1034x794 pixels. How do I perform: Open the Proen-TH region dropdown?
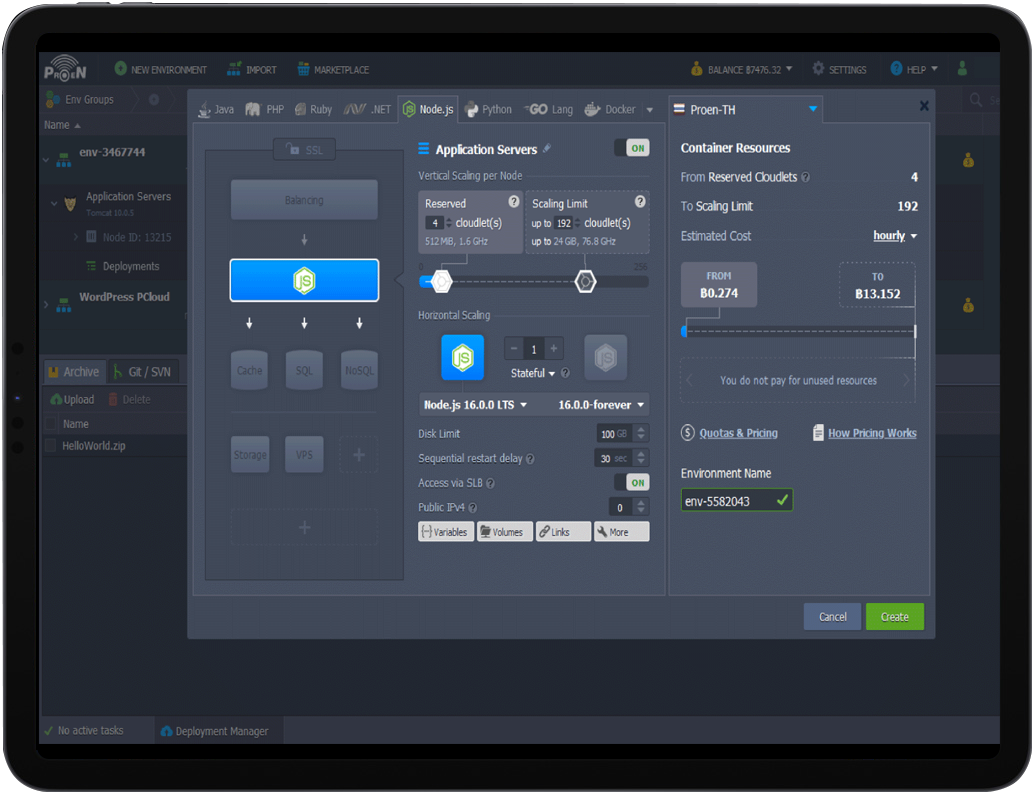(745, 109)
